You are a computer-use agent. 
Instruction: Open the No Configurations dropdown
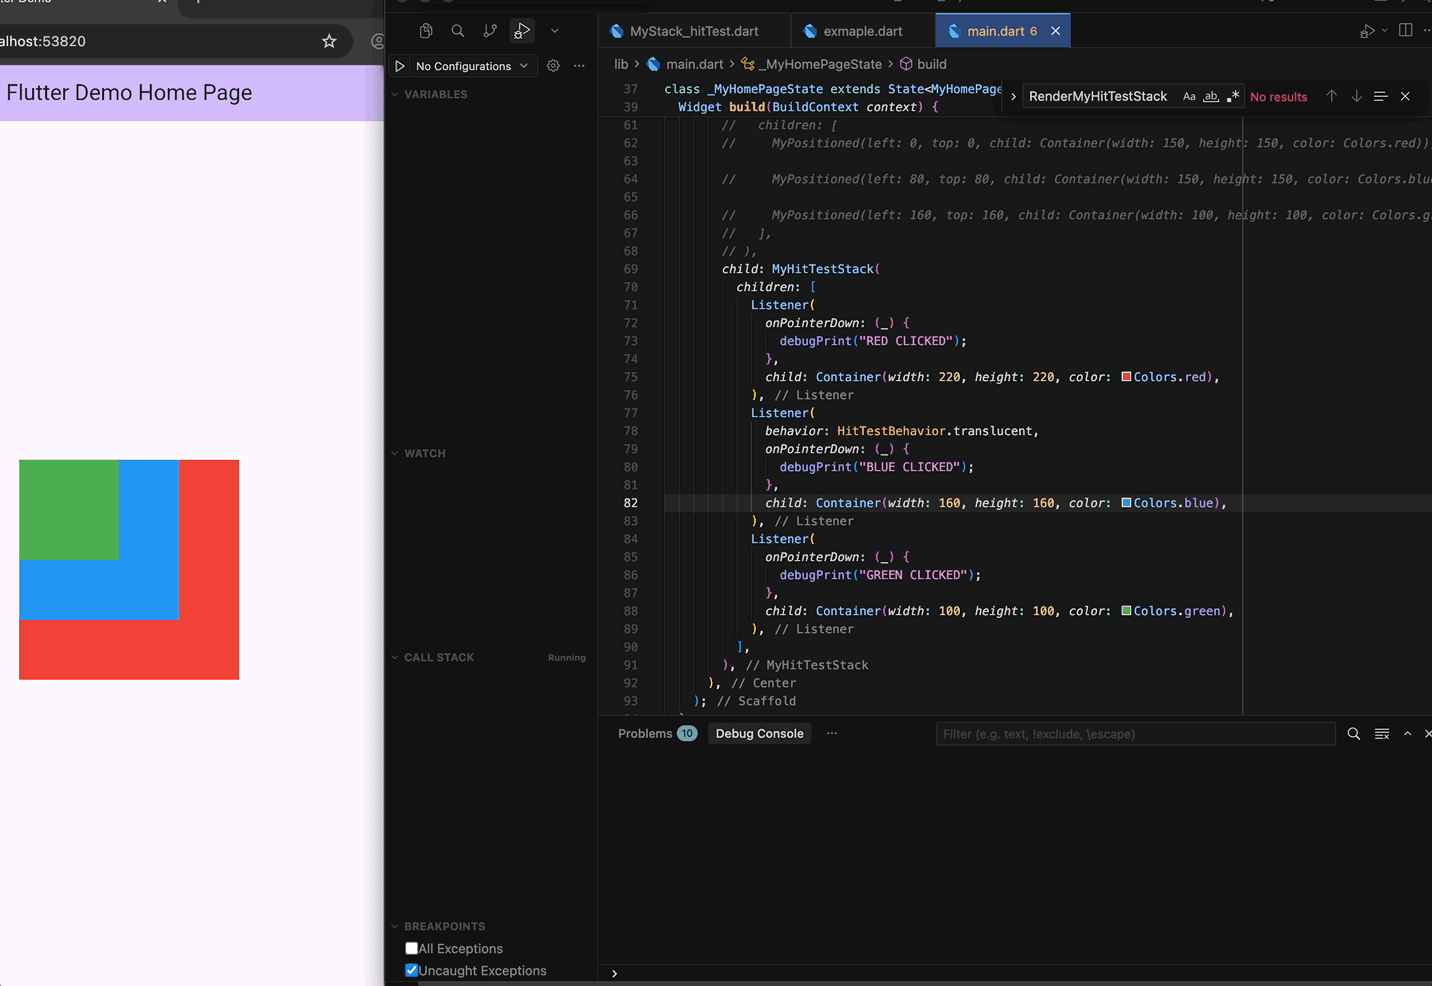[x=472, y=66]
